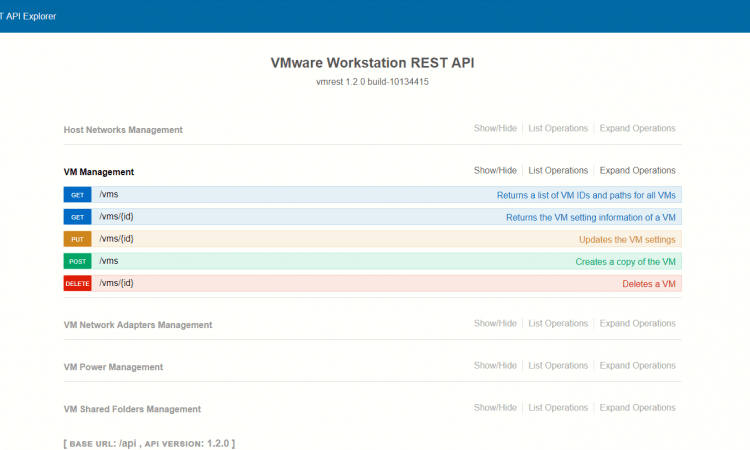Click 'Deletes a VM' description

click(x=649, y=284)
